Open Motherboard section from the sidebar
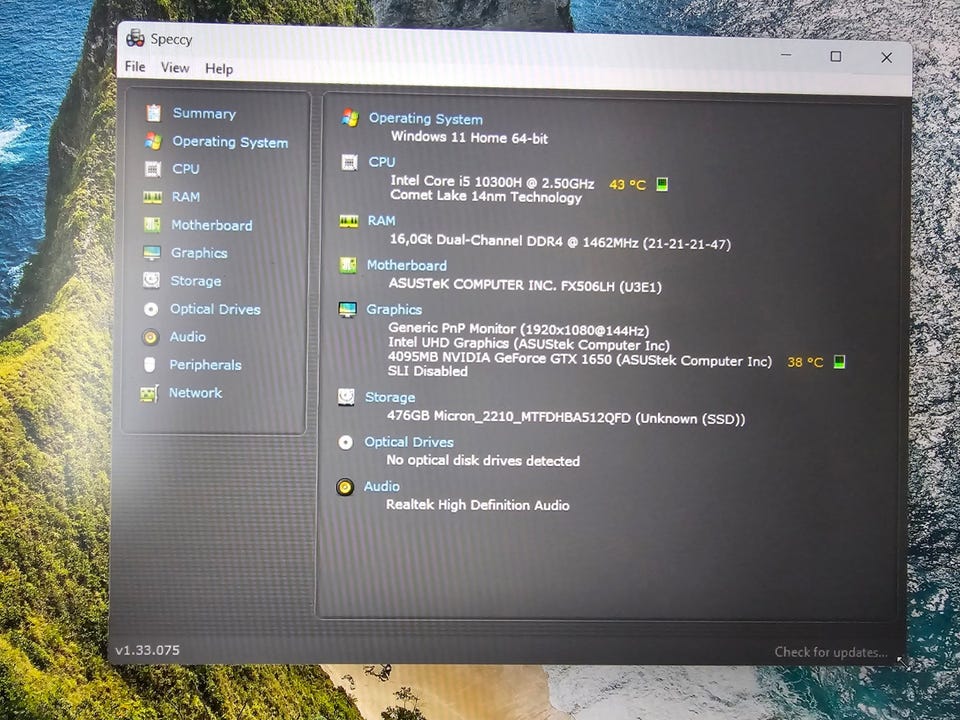Image resolution: width=960 pixels, height=720 pixels. click(212, 225)
